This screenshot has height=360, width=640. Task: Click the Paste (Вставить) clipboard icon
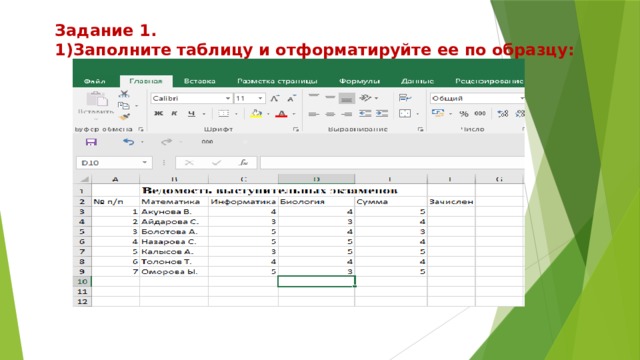pos(97,99)
